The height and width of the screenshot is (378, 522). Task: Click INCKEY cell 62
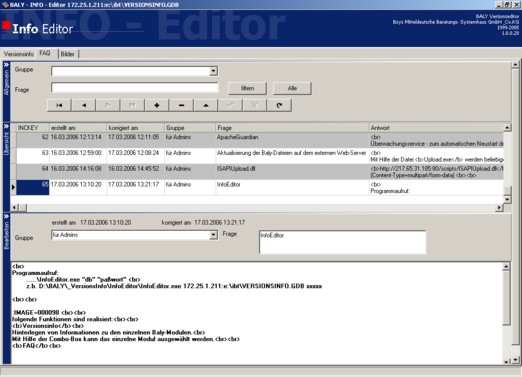pyautogui.click(x=33, y=140)
